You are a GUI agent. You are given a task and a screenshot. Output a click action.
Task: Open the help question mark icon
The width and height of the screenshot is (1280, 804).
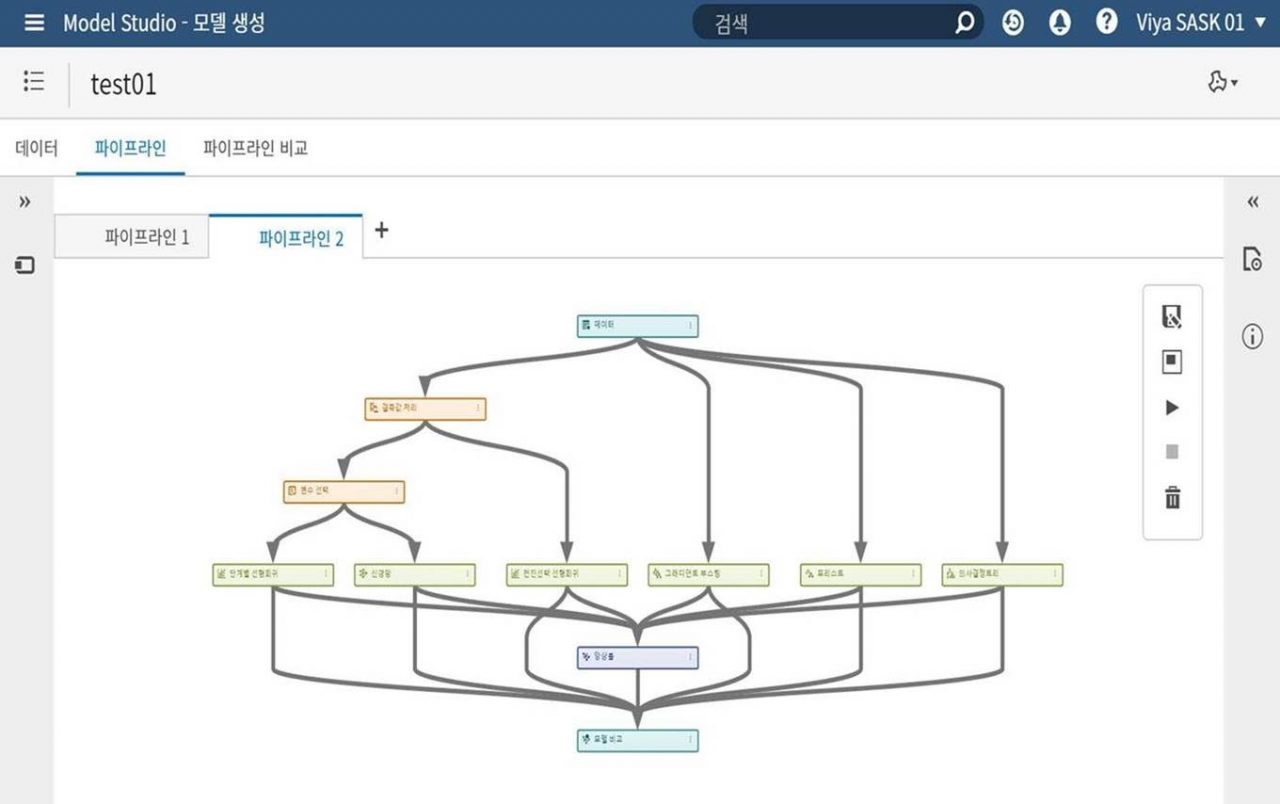pyautogui.click(x=1106, y=22)
